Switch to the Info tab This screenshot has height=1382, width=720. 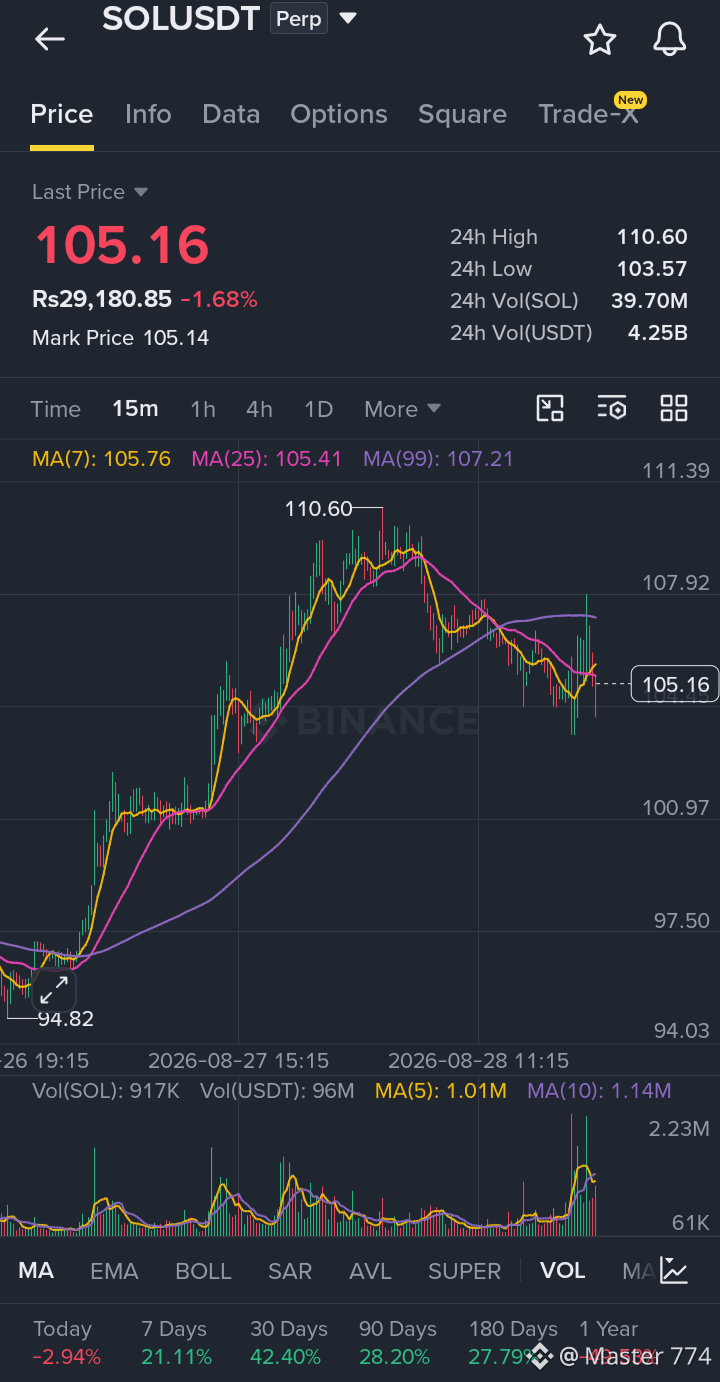(148, 114)
